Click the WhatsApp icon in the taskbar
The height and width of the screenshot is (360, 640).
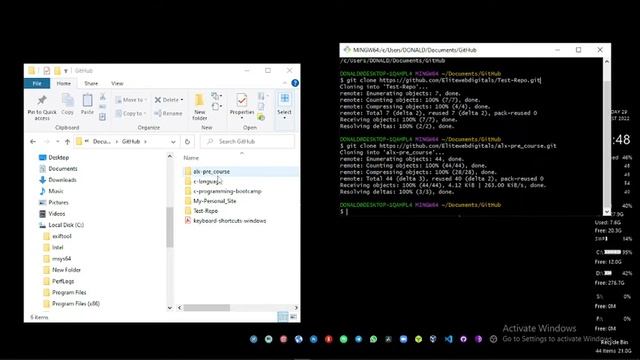373,339
